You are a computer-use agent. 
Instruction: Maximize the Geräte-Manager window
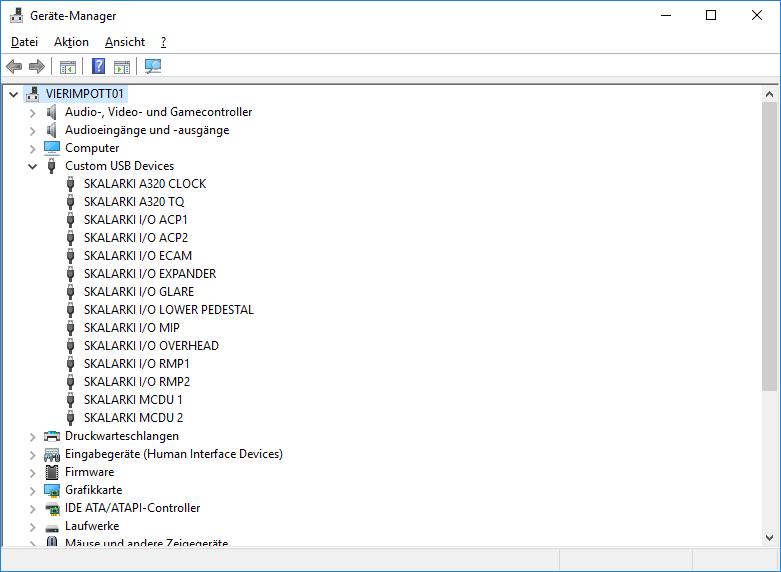[711, 15]
